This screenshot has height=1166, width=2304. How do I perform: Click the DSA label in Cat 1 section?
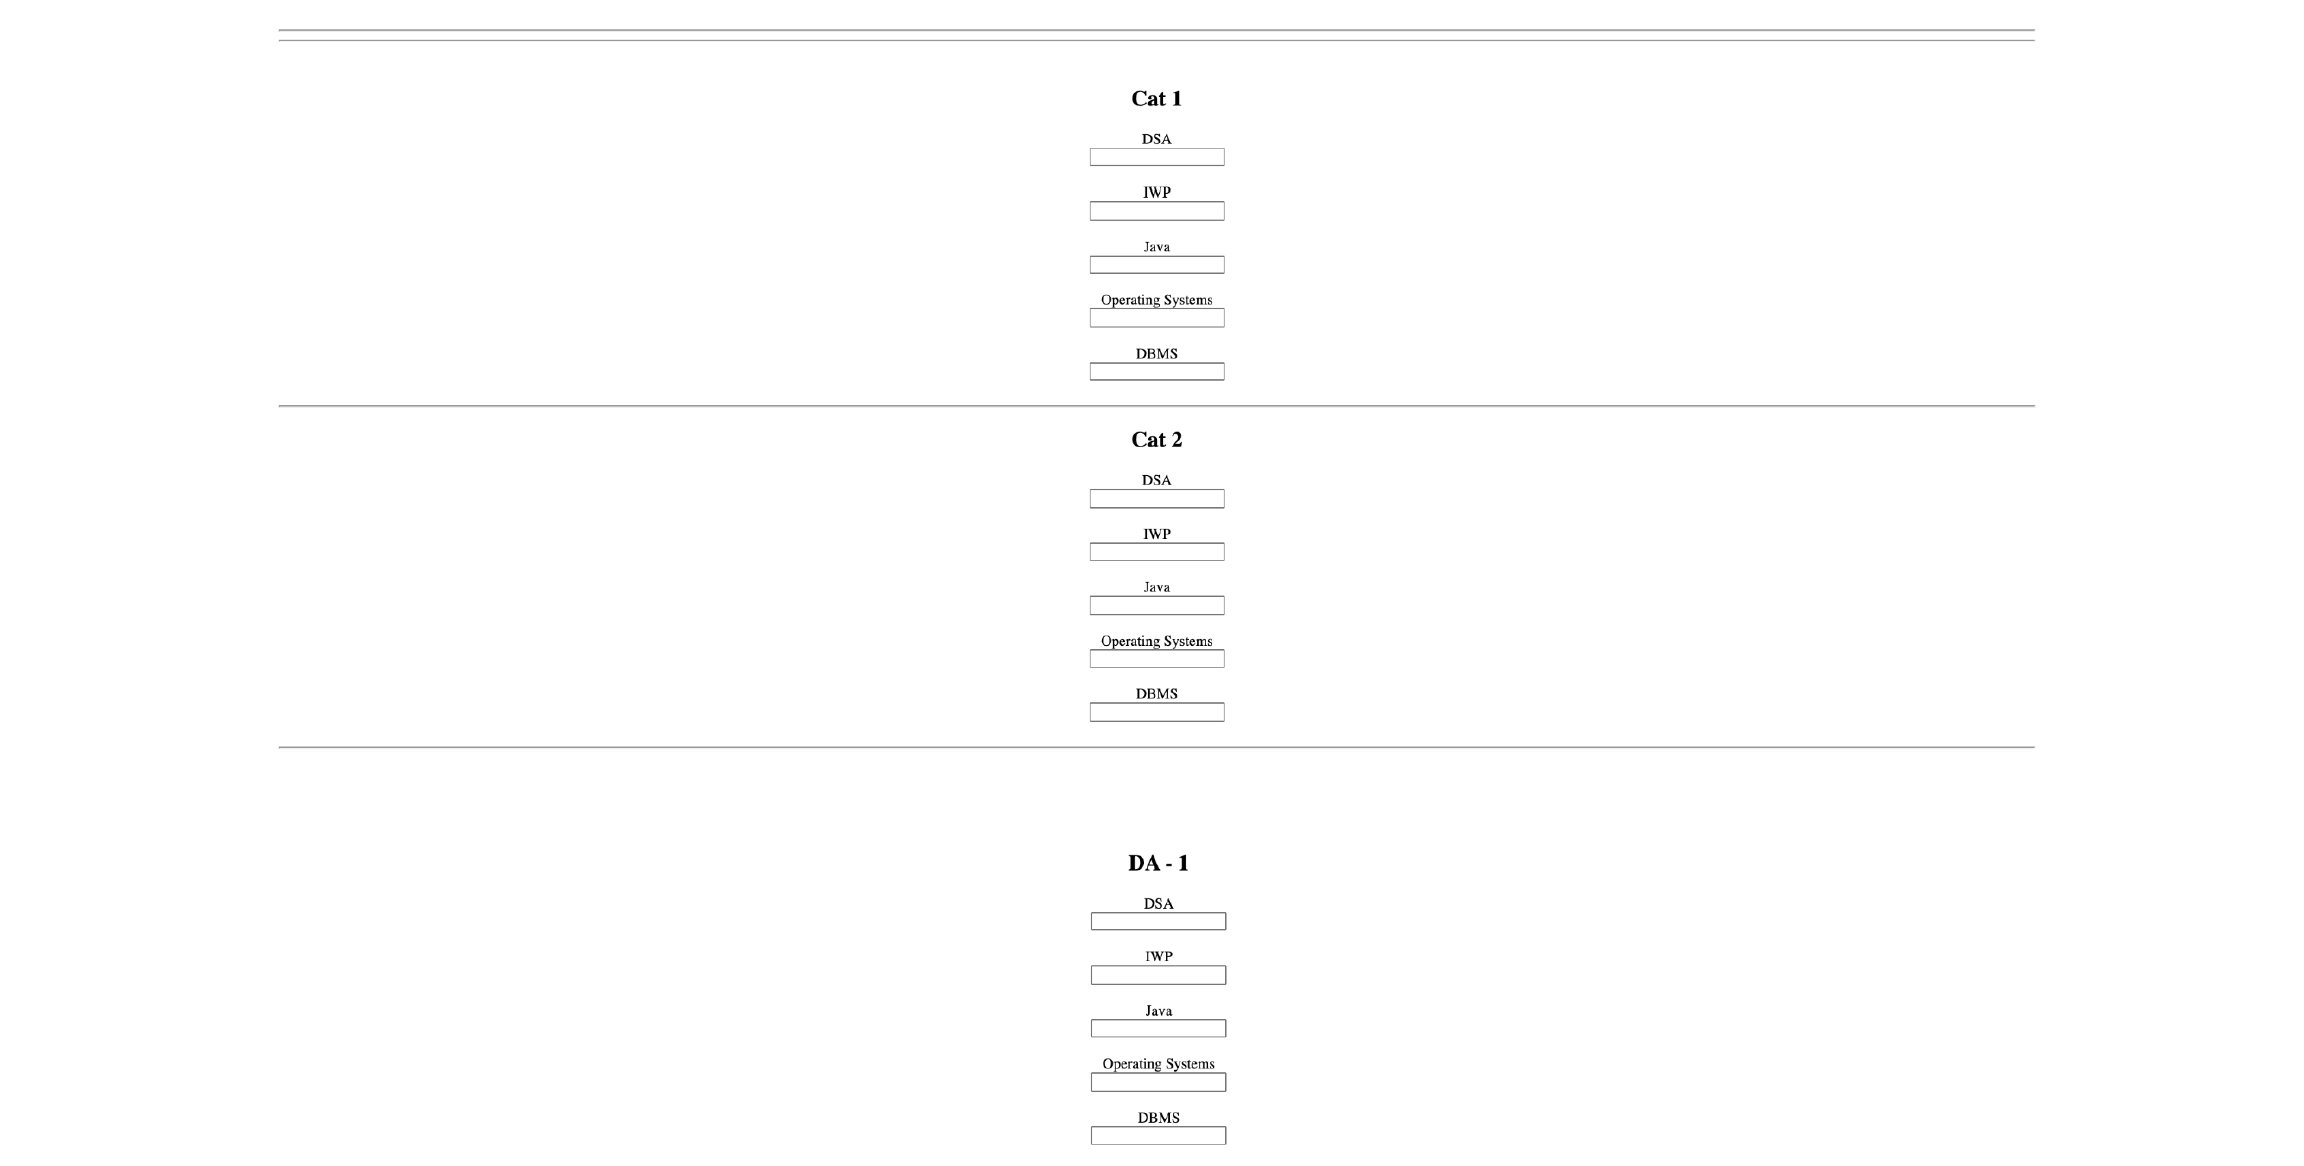pos(1157,139)
